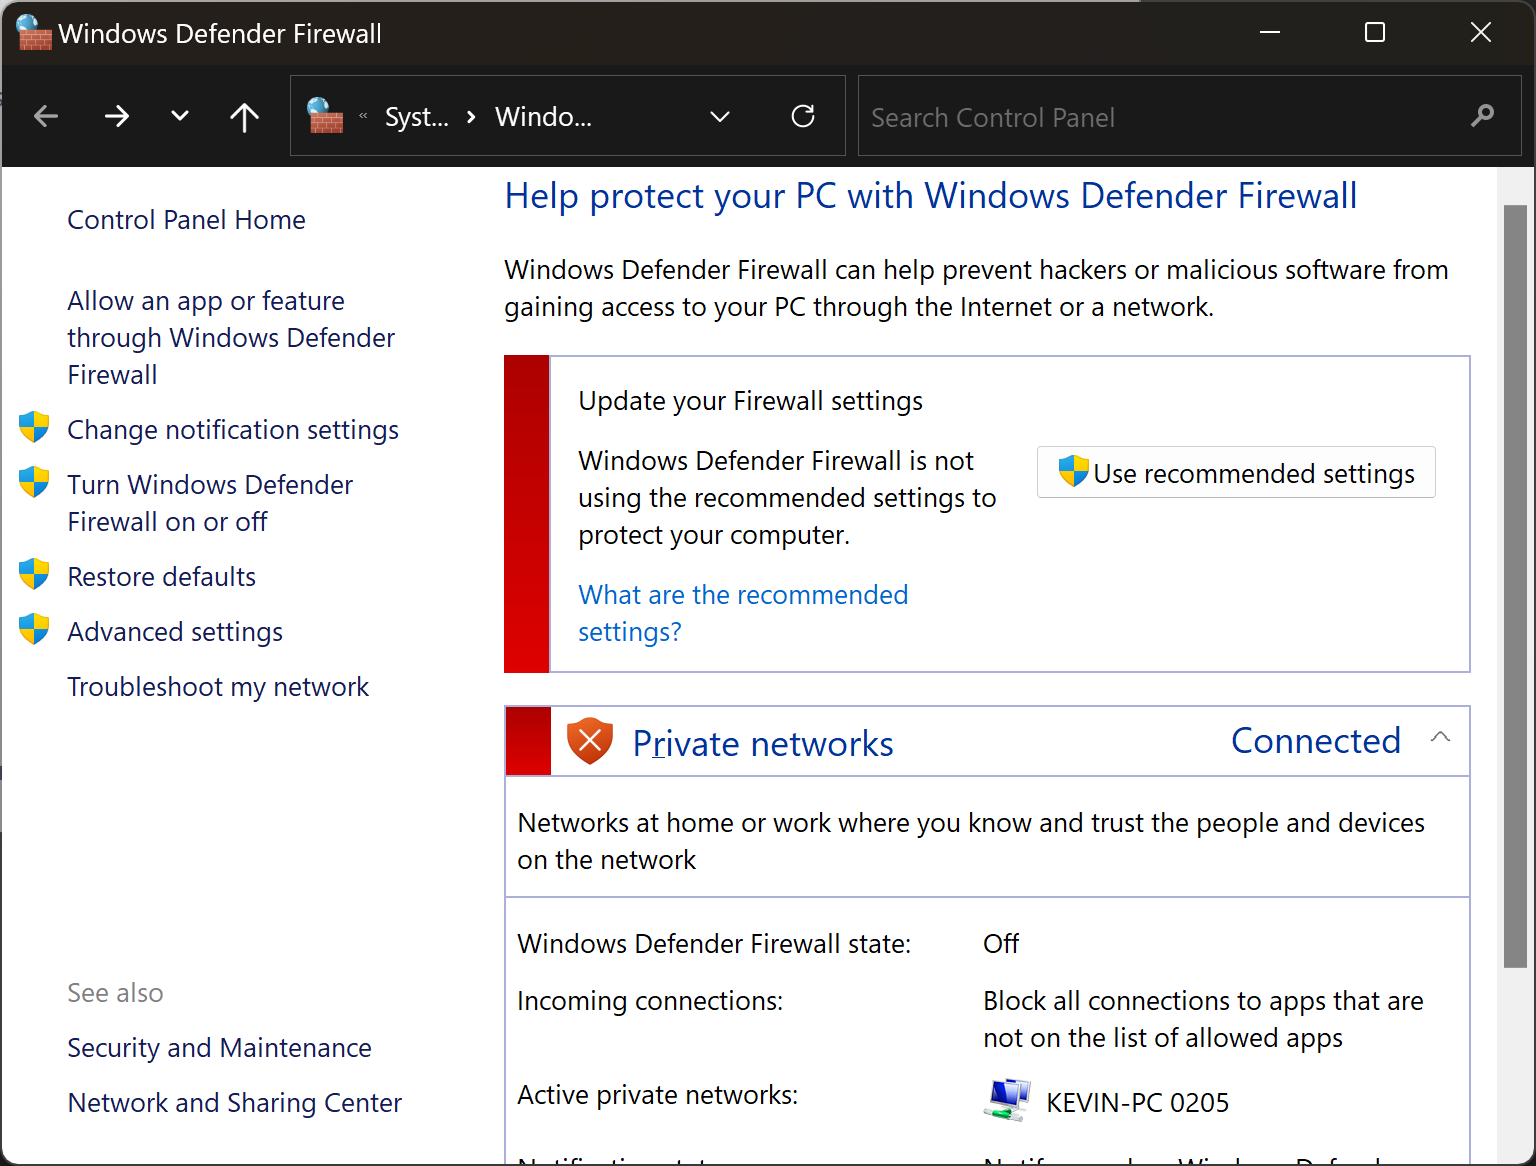This screenshot has height=1166, width=1536.
Task: Open Control Panel Home
Action: (186, 220)
